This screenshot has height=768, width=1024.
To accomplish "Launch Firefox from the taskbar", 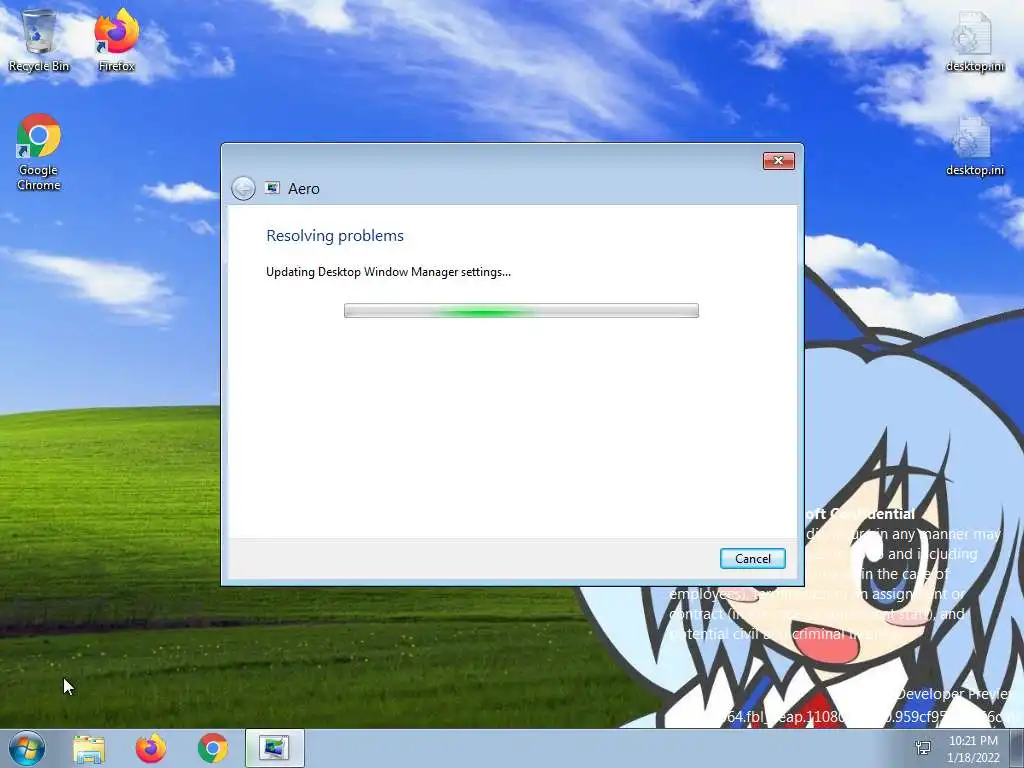I will pyautogui.click(x=151, y=748).
